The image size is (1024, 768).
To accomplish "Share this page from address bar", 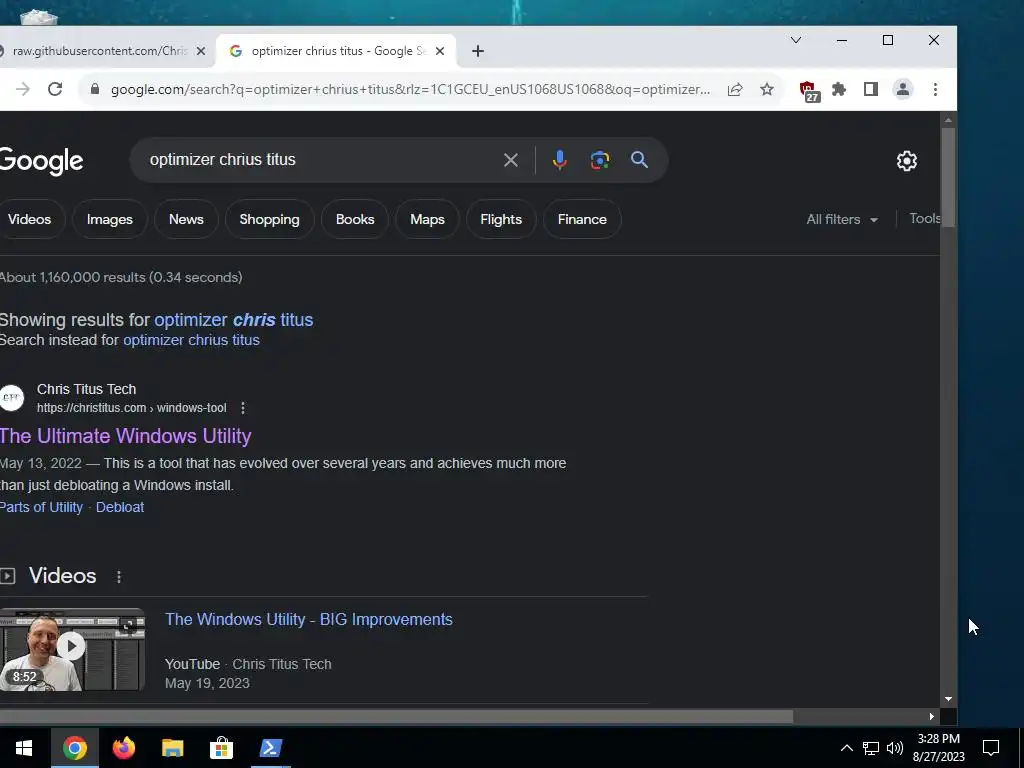I will pos(735,89).
